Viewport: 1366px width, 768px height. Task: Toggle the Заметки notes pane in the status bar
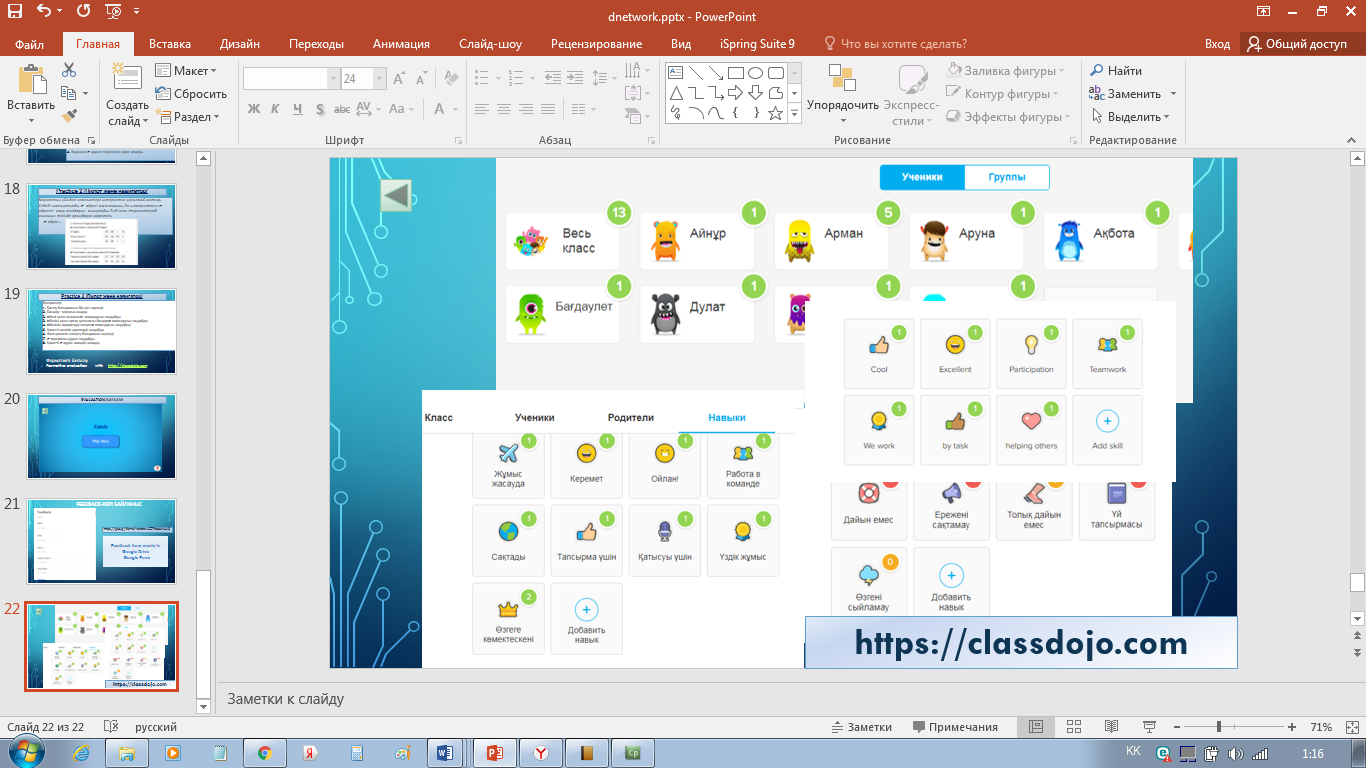pyautogui.click(x=861, y=727)
